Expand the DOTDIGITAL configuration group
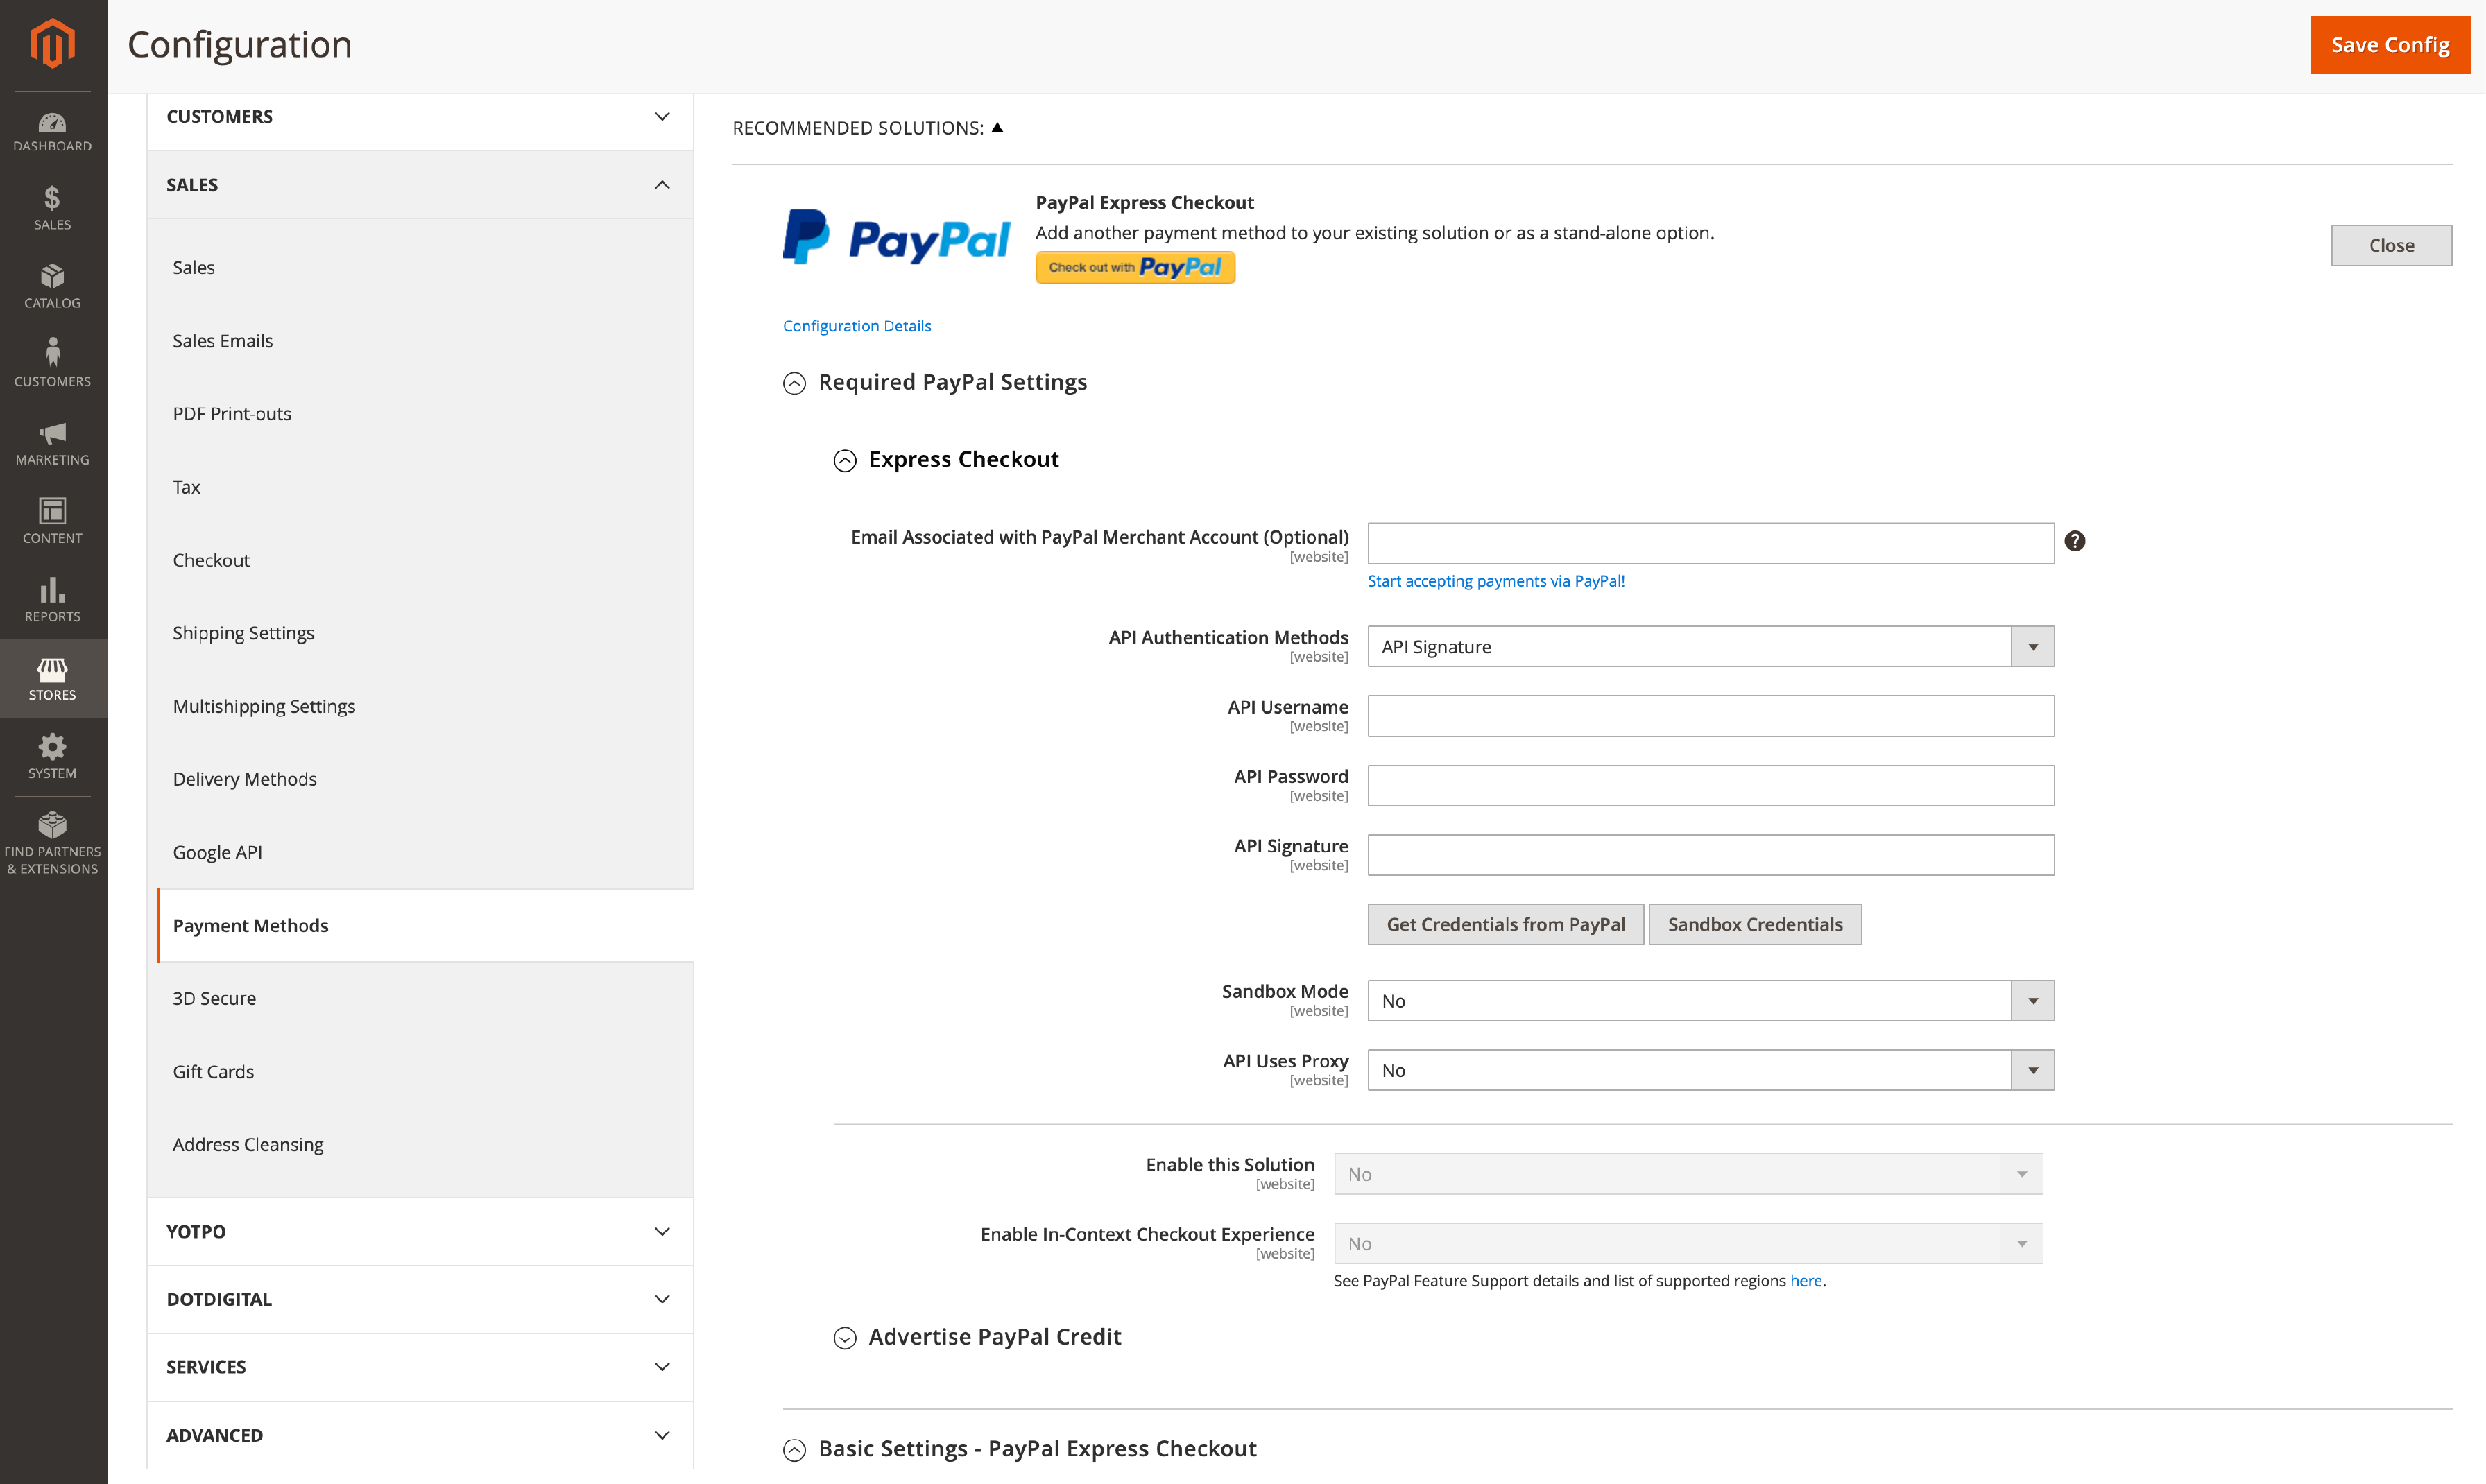 coord(420,1299)
